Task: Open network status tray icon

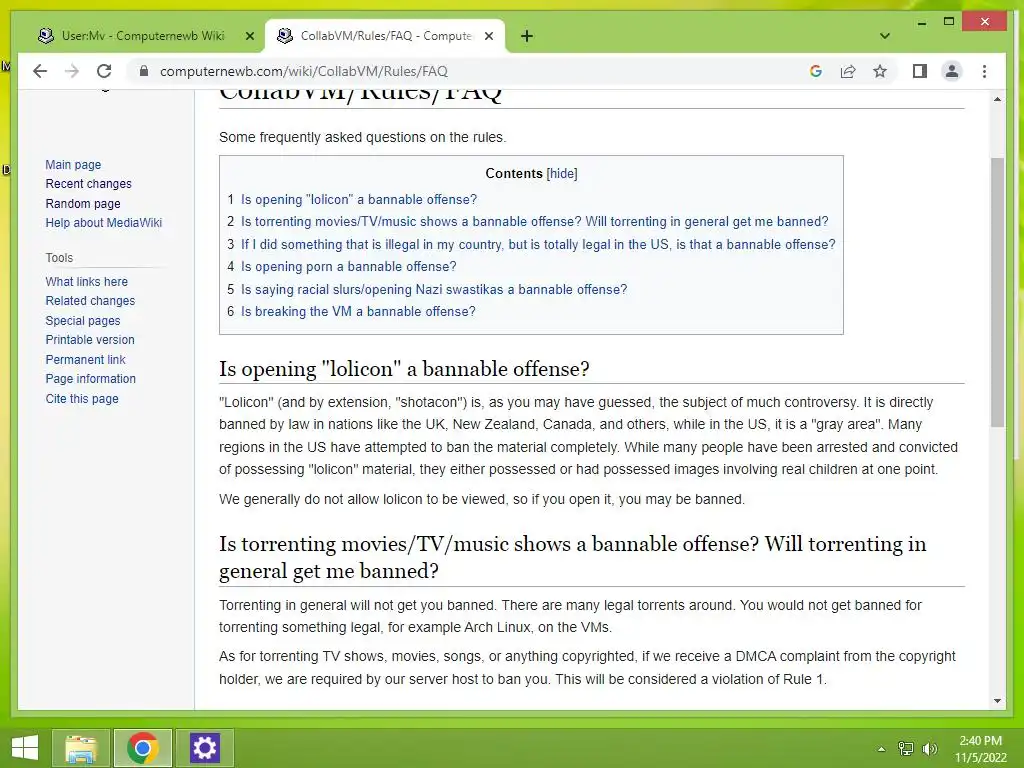Action: pyautogui.click(x=906, y=749)
